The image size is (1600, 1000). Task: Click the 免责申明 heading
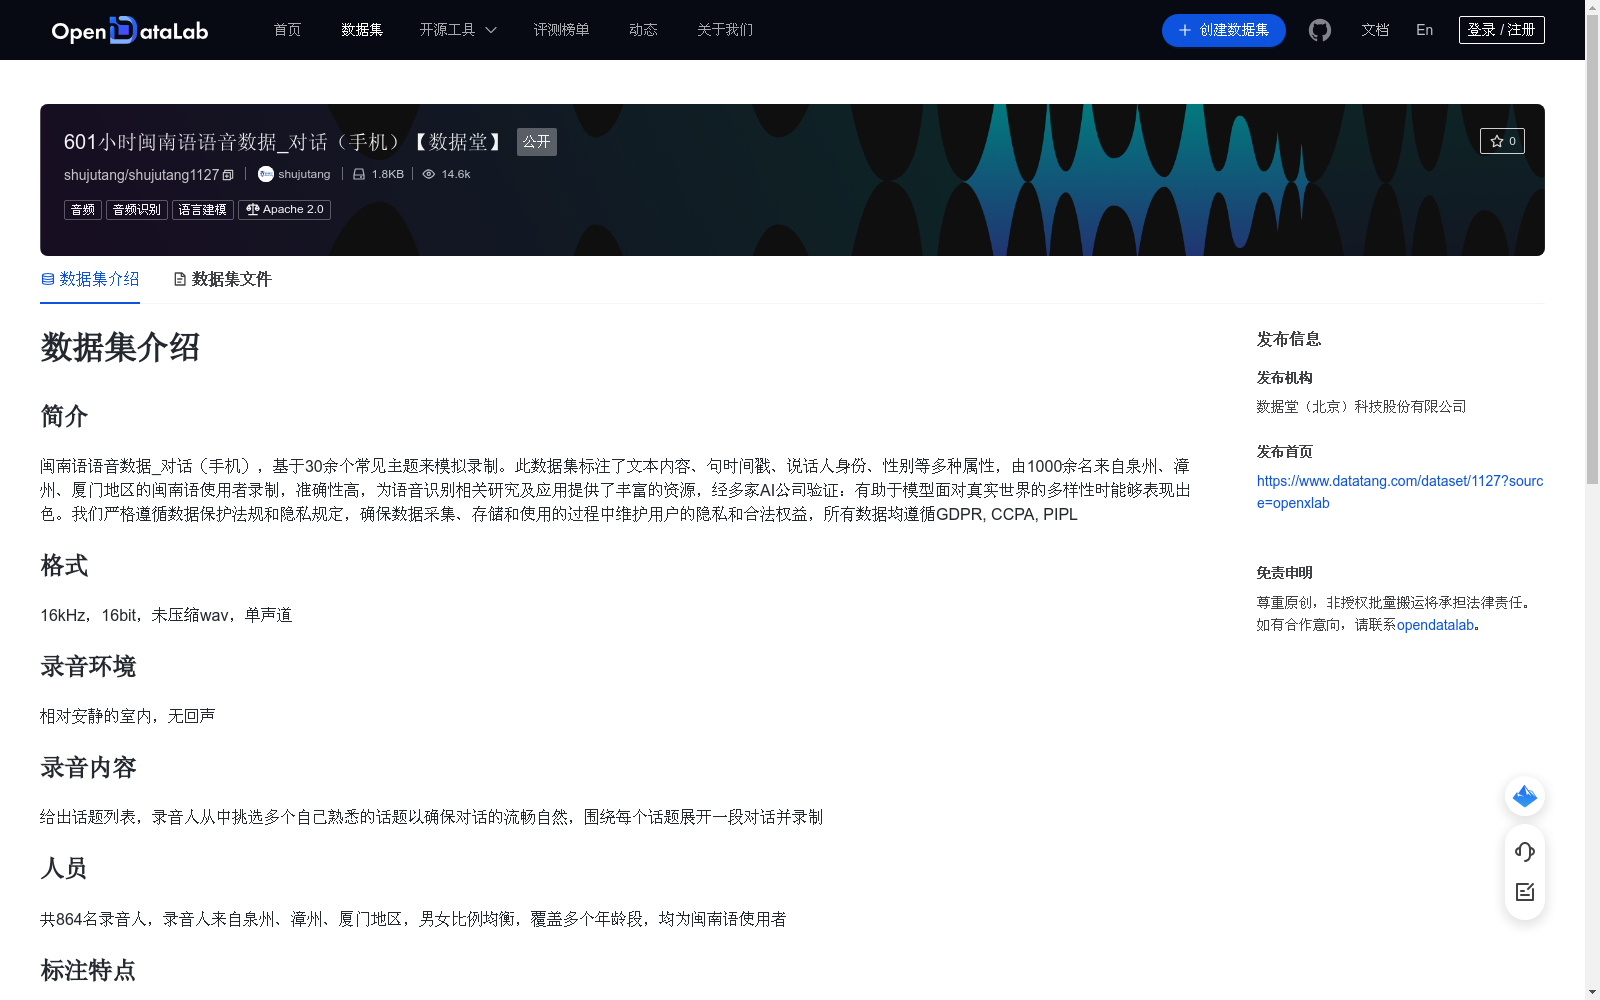click(1284, 573)
